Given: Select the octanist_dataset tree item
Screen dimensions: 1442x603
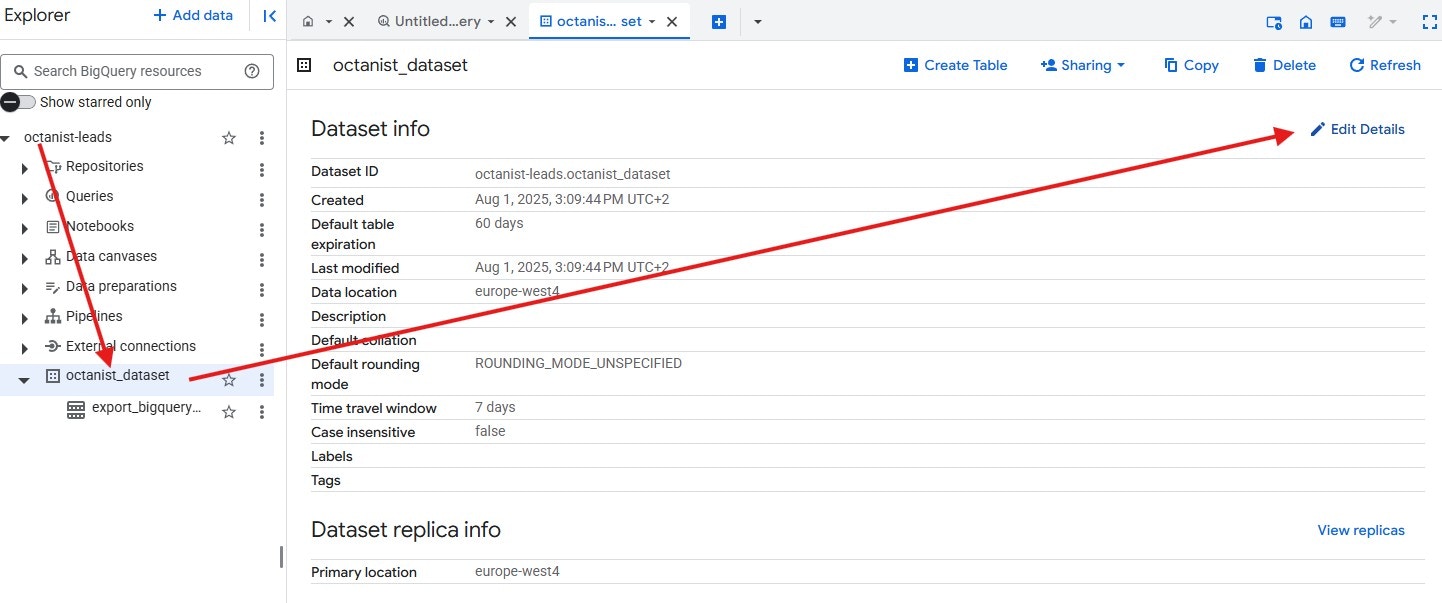Looking at the screenshot, I should pos(118,376).
